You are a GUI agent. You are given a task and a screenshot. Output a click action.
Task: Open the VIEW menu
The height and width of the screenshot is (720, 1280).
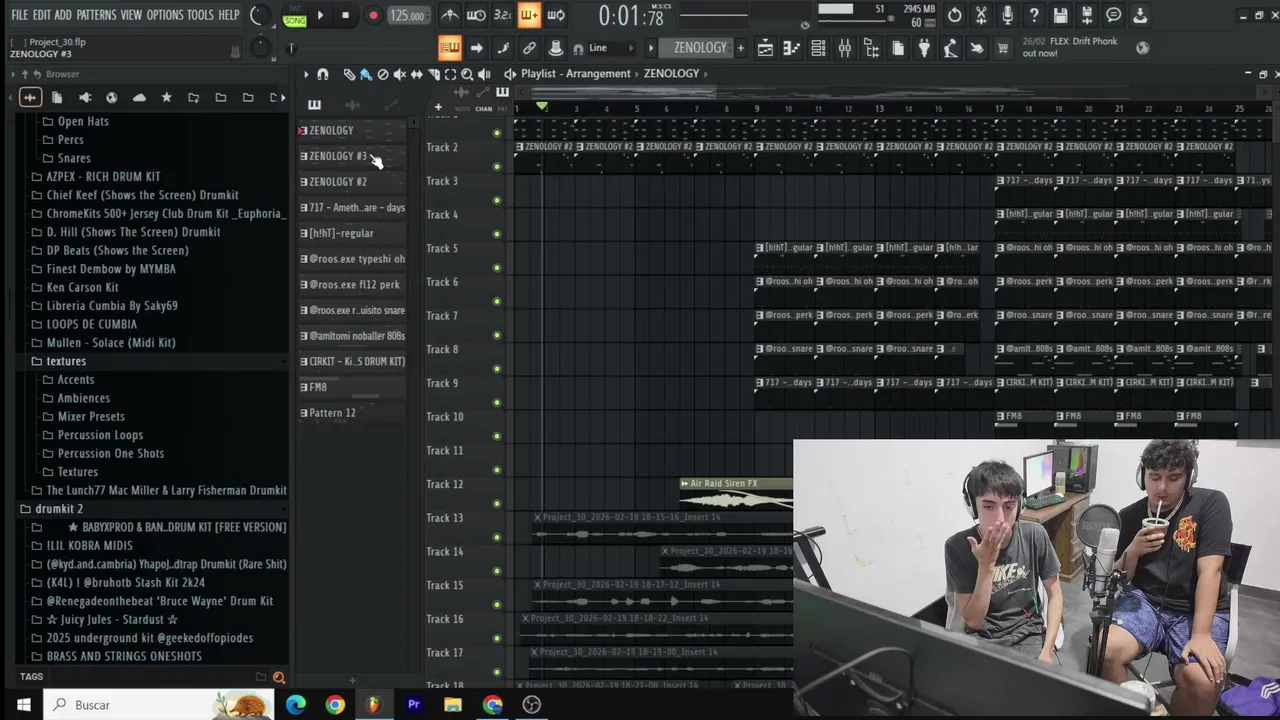(x=131, y=15)
